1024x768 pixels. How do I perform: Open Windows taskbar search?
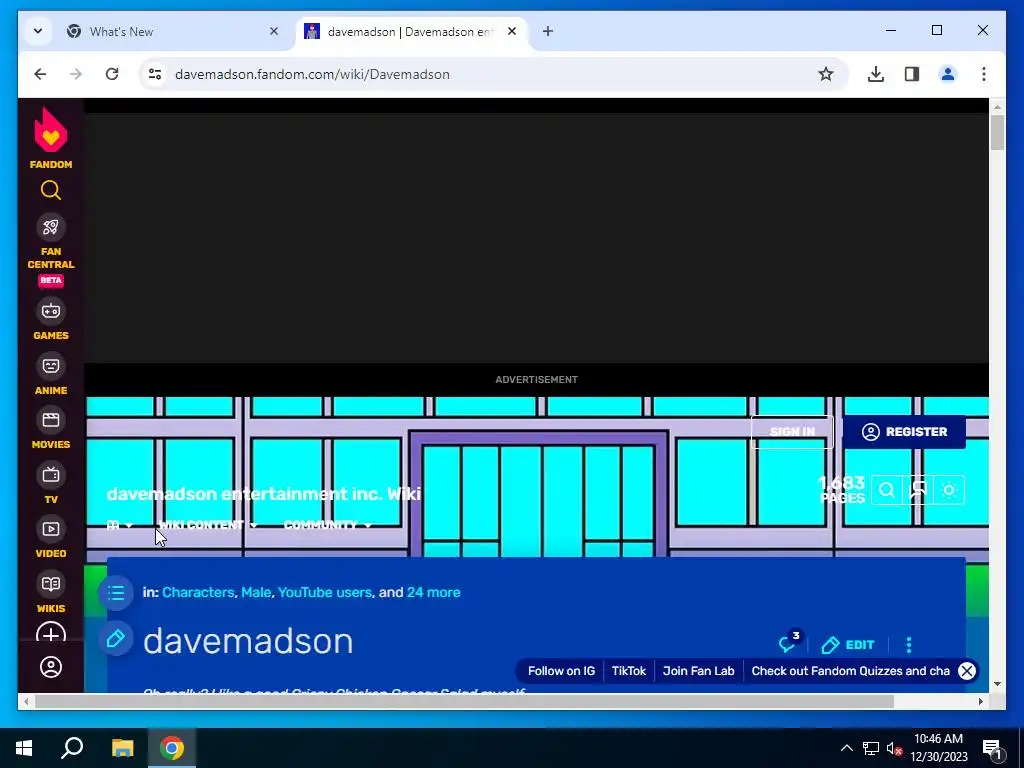(72, 748)
